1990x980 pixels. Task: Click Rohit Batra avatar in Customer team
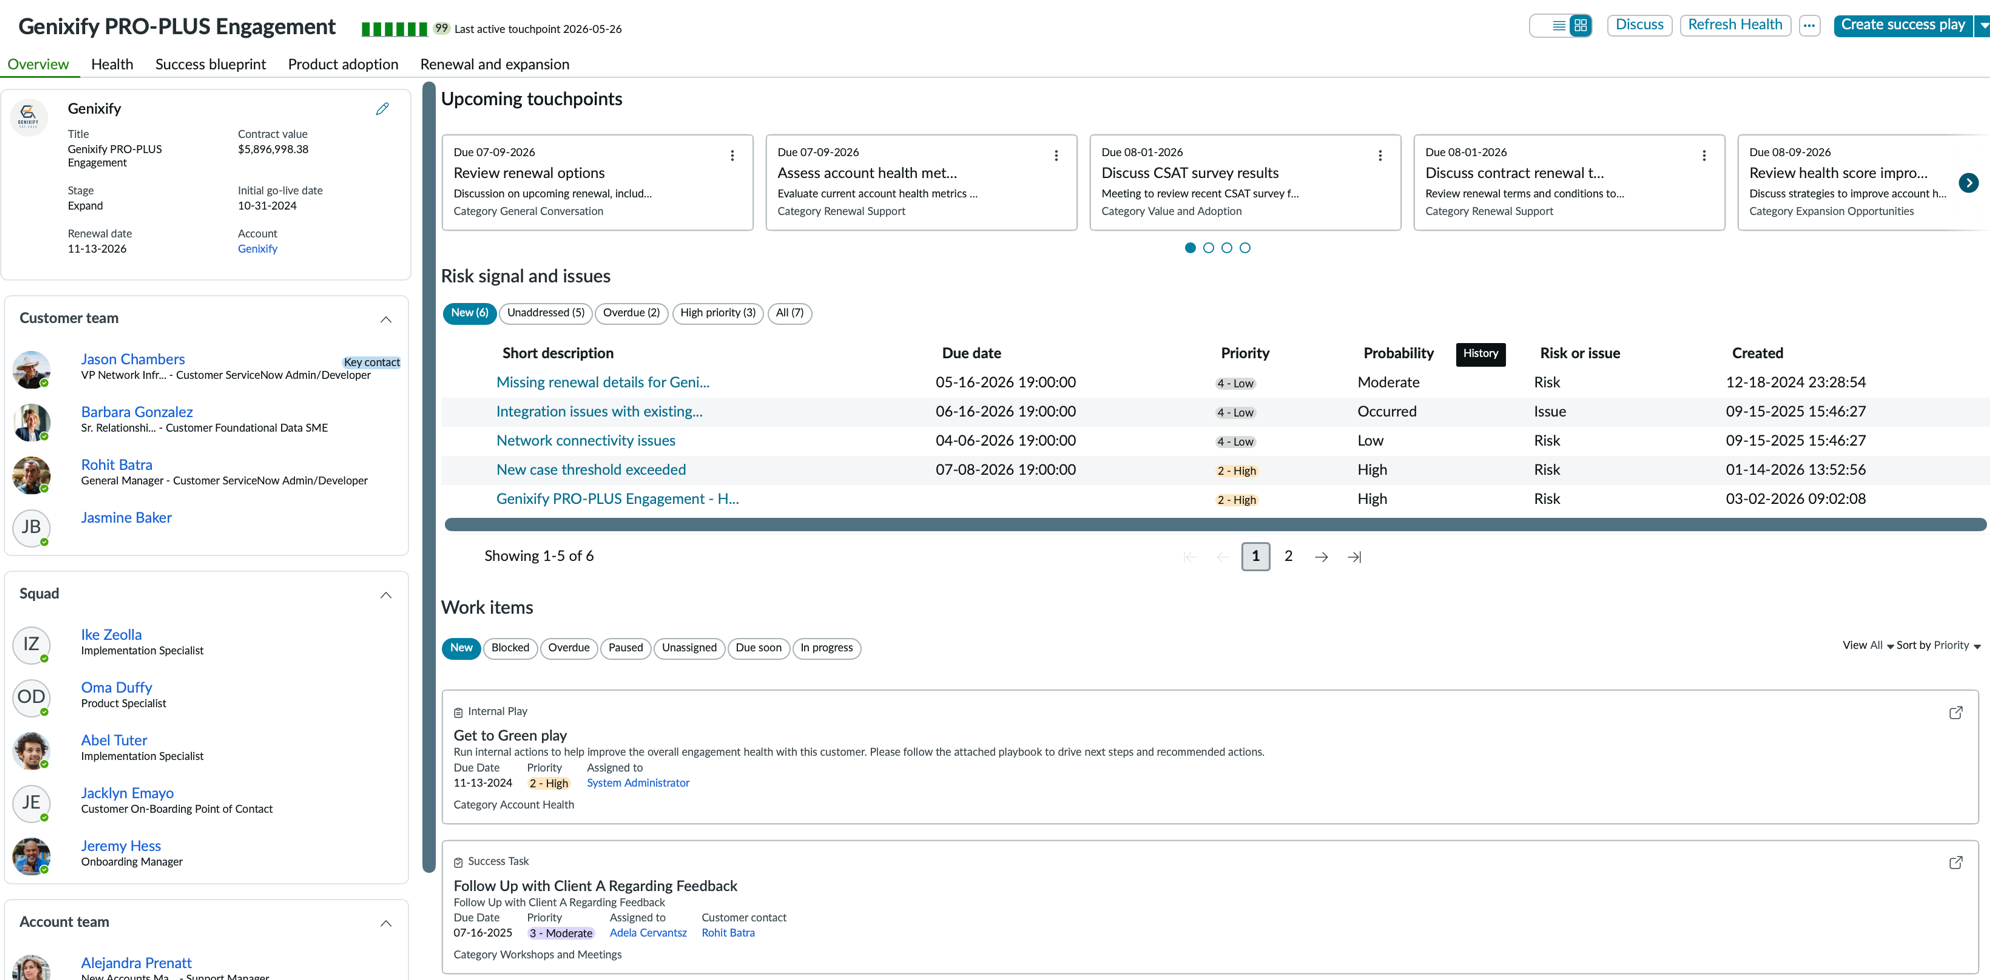(x=31, y=475)
